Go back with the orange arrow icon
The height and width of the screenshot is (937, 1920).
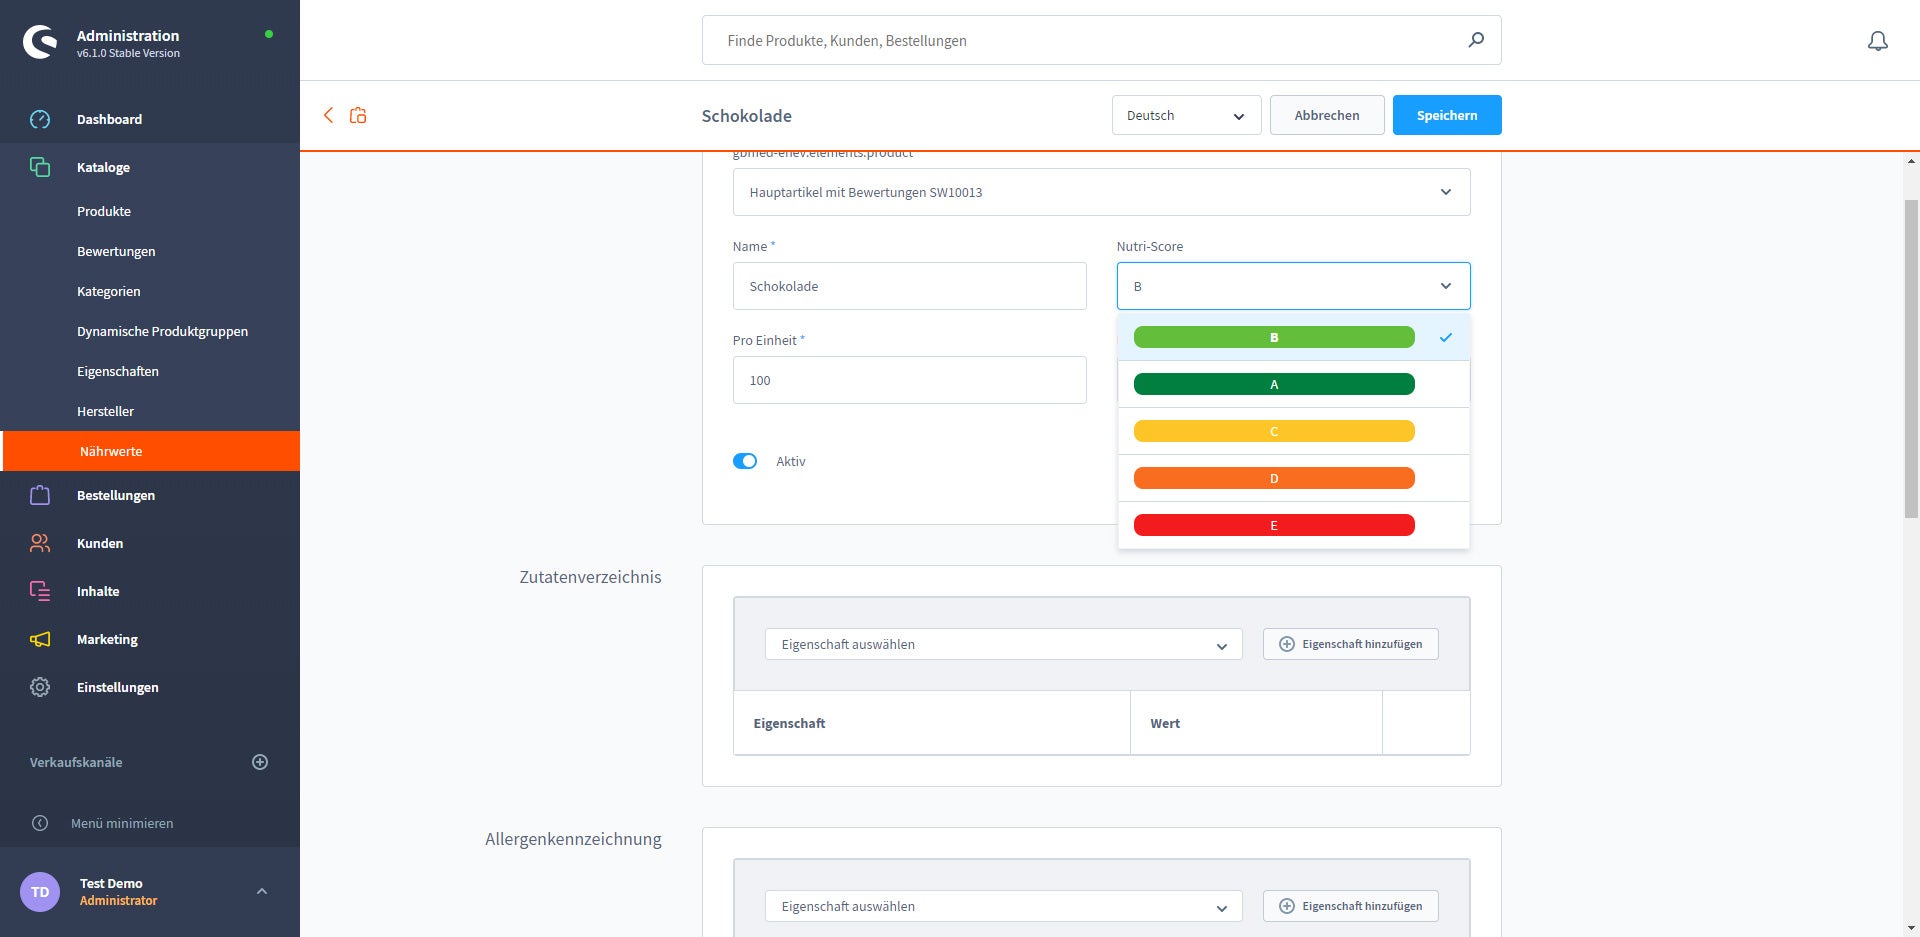point(328,115)
